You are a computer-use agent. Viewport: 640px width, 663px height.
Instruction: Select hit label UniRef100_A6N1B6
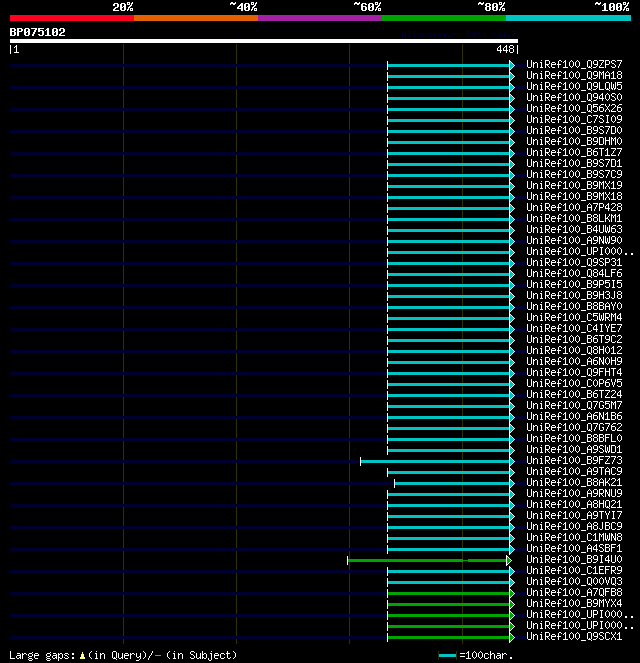[x=574, y=416]
